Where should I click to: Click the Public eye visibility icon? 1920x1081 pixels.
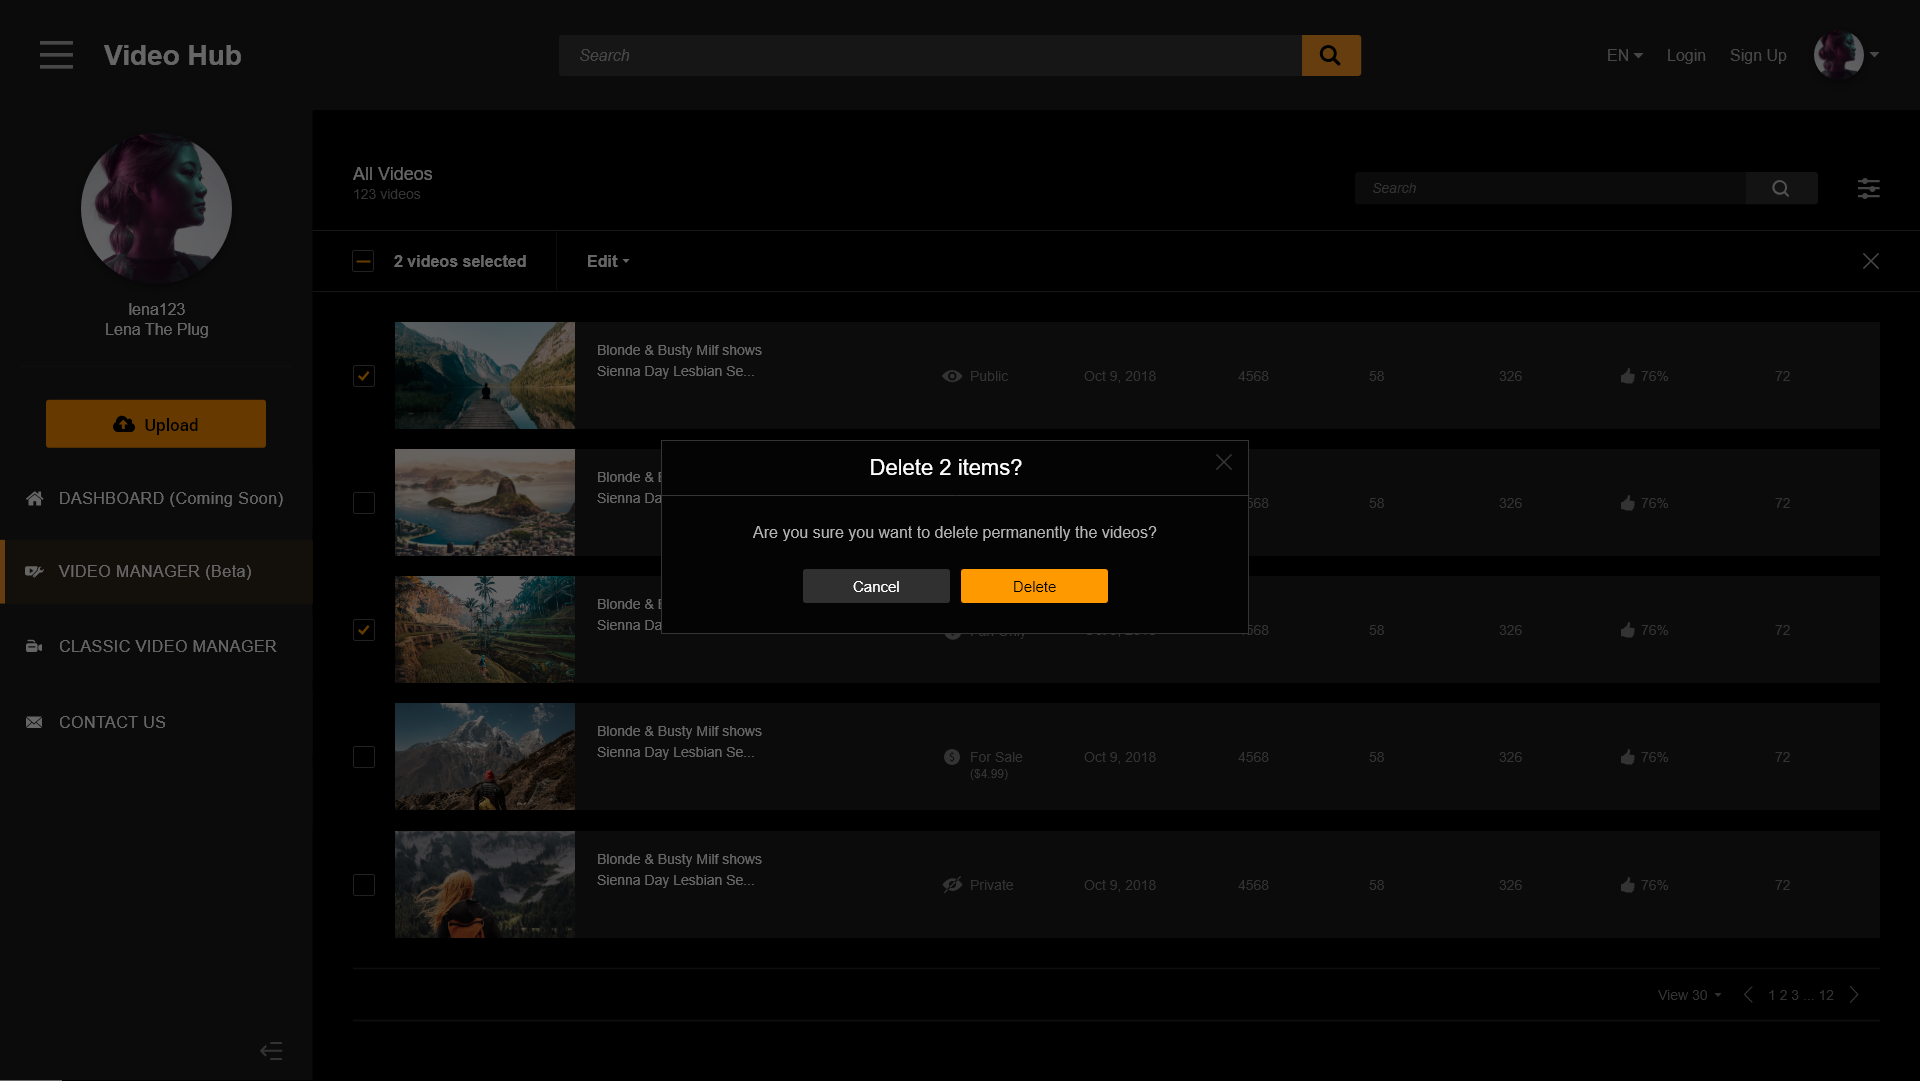952,376
